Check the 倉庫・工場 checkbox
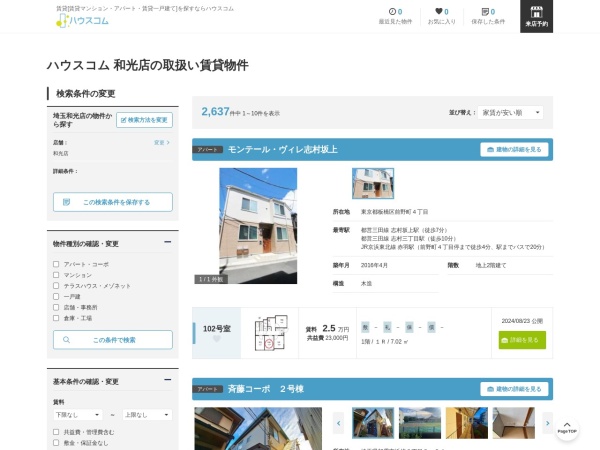 coord(56,318)
